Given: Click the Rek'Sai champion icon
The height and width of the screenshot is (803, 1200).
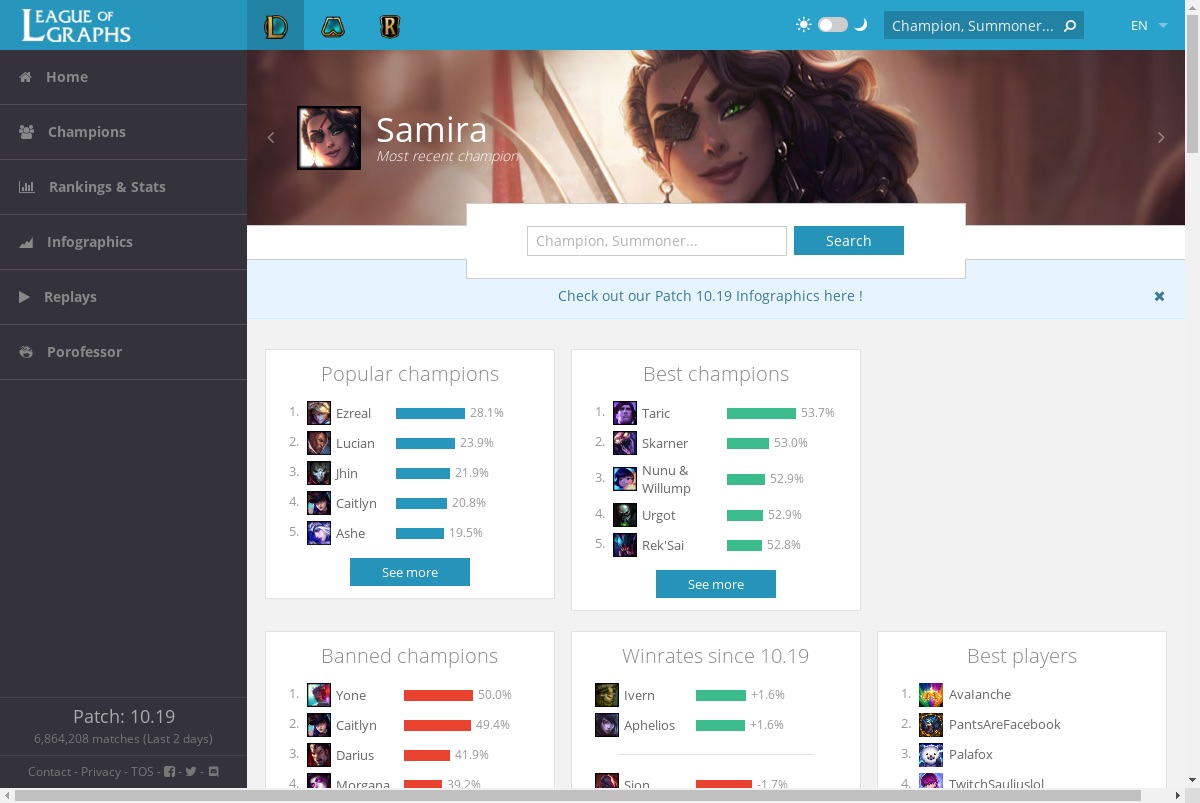Looking at the screenshot, I should tap(625, 545).
